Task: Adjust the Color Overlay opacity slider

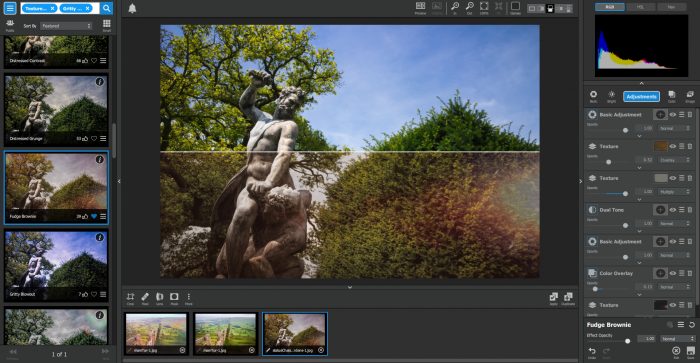Action: (596, 289)
